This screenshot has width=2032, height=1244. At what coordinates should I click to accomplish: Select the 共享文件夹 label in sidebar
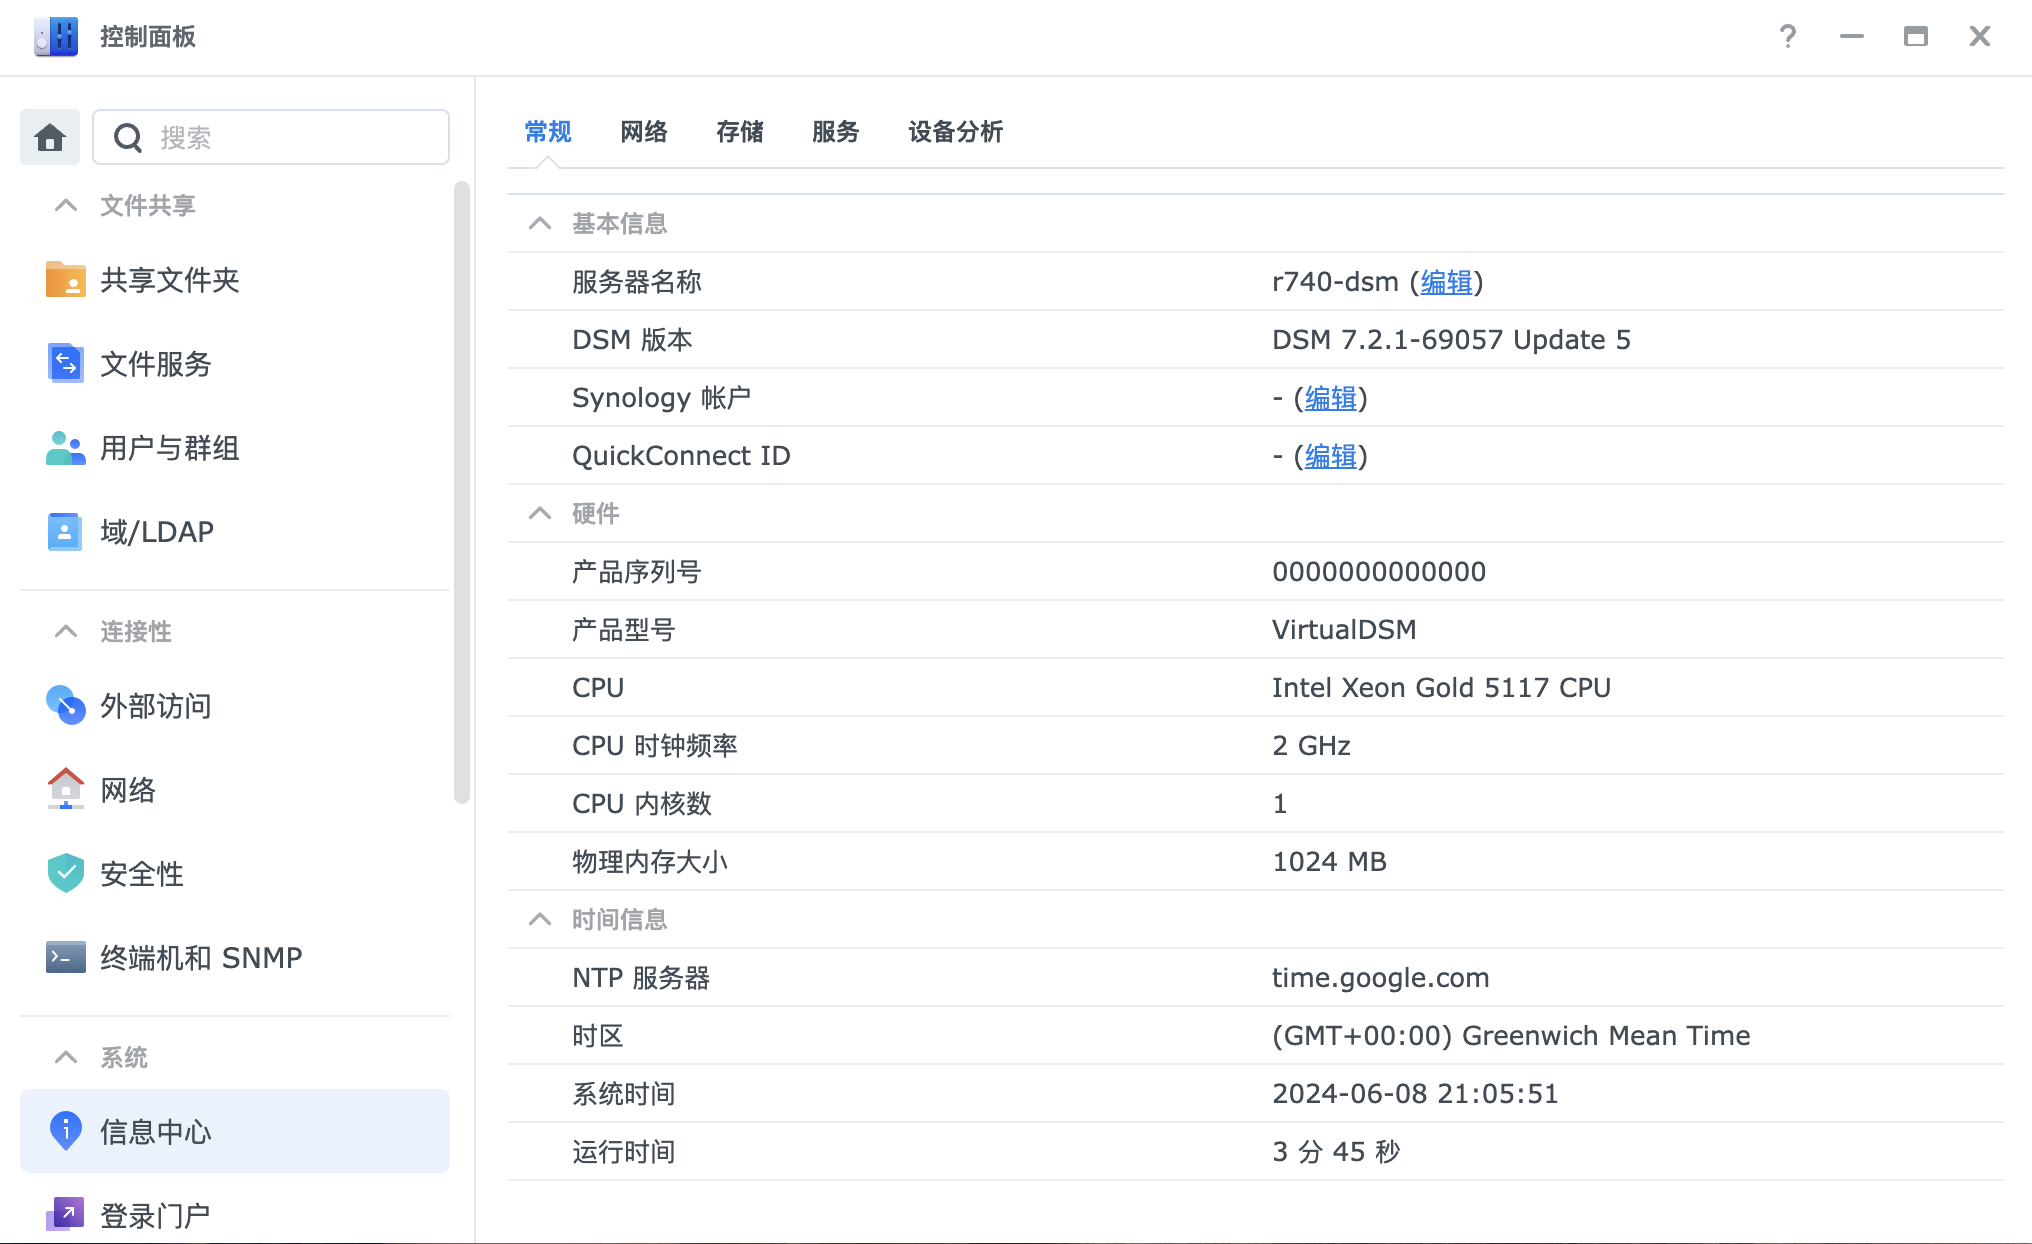pos(170,280)
